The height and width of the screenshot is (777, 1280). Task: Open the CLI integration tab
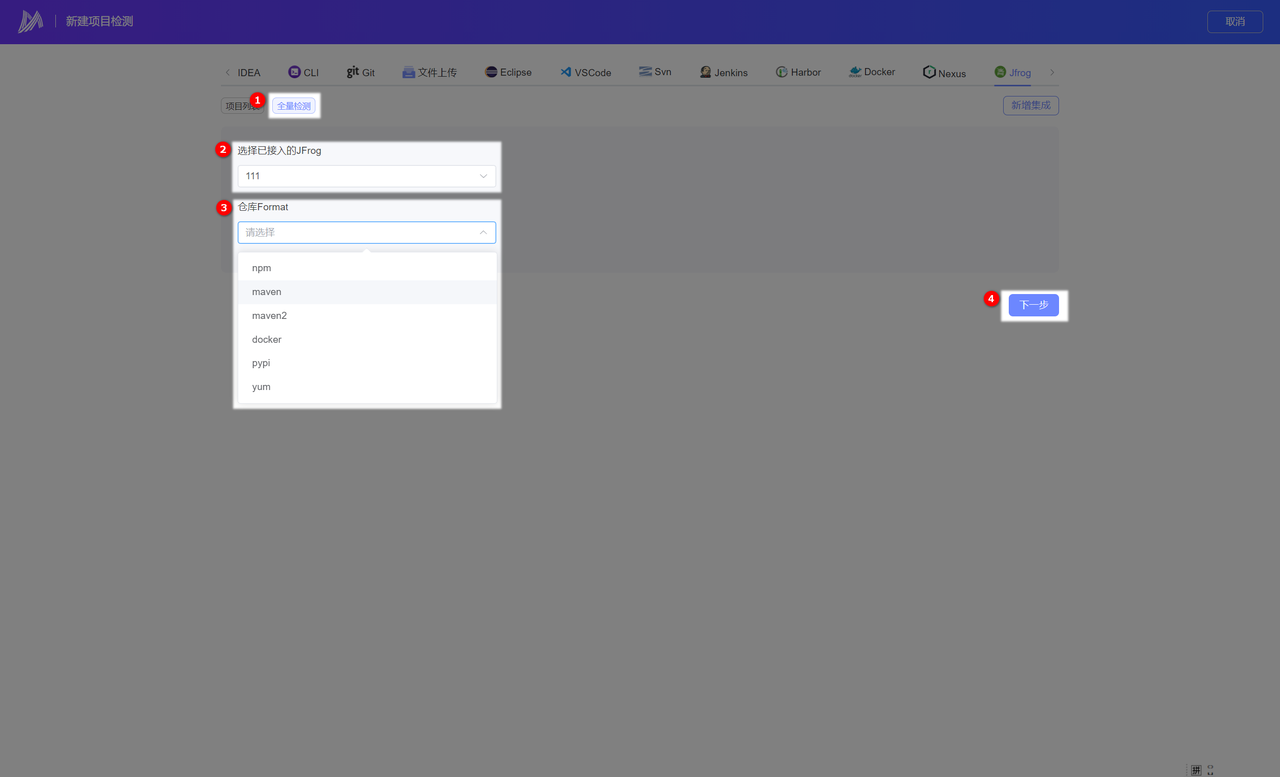click(x=303, y=72)
